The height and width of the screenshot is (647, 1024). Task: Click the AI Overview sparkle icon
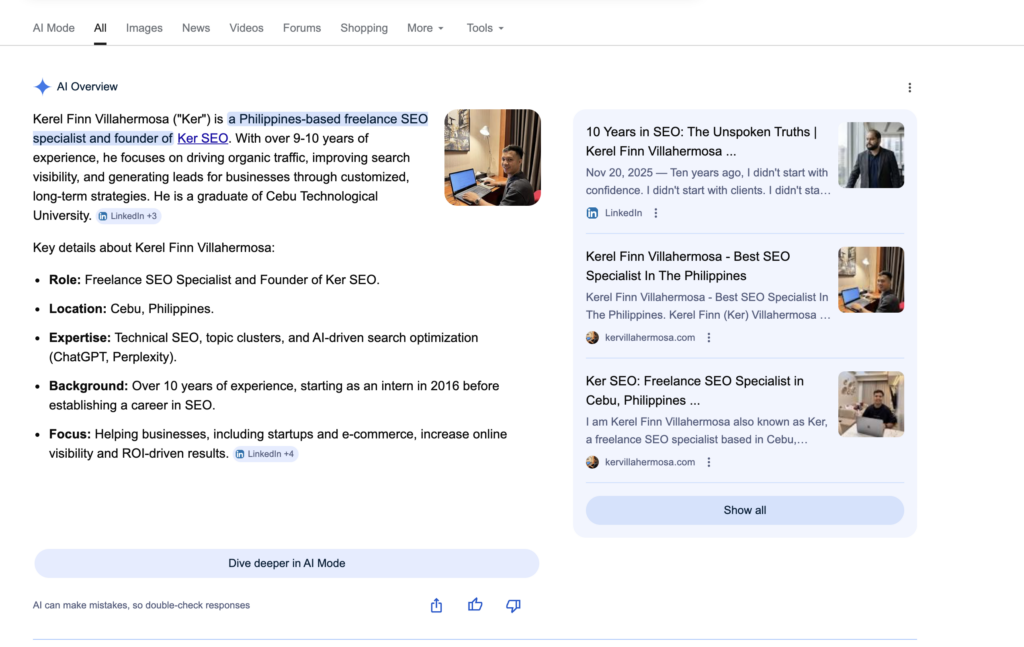(x=42, y=87)
